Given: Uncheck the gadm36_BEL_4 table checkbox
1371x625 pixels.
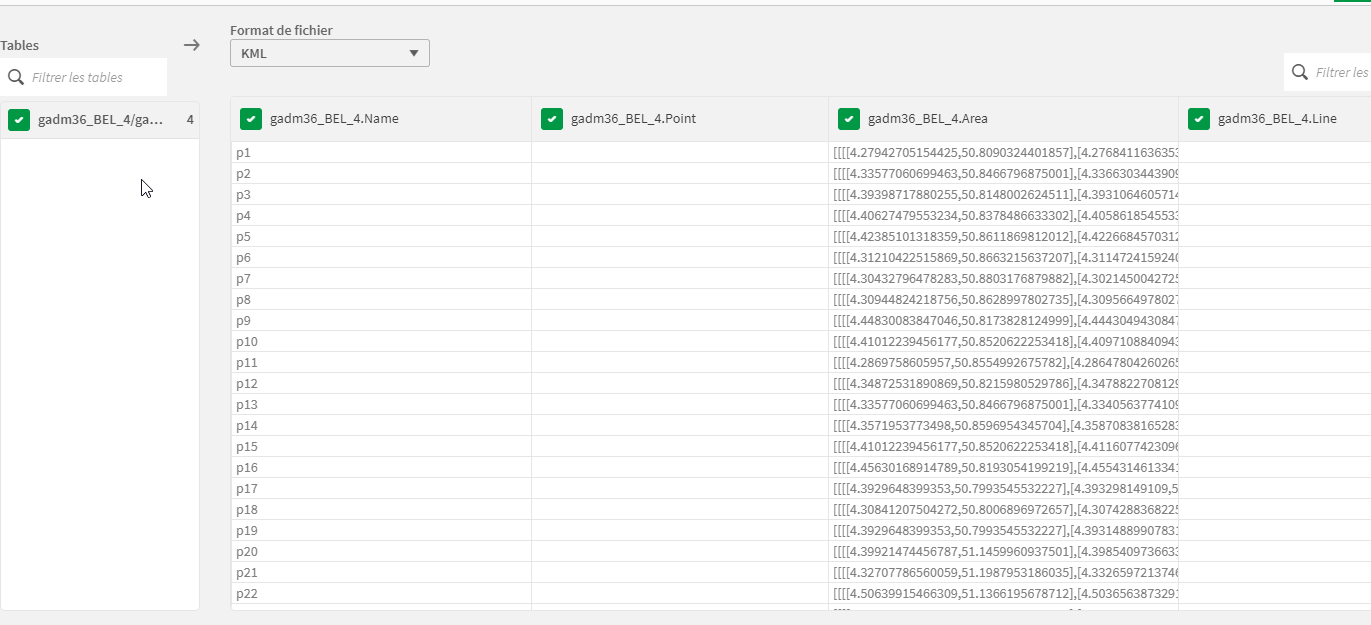Looking at the screenshot, I should coord(18,120).
